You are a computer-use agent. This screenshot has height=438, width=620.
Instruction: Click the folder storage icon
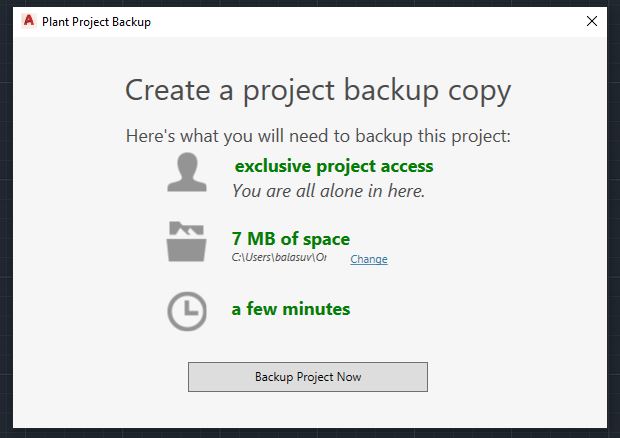click(x=187, y=242)
